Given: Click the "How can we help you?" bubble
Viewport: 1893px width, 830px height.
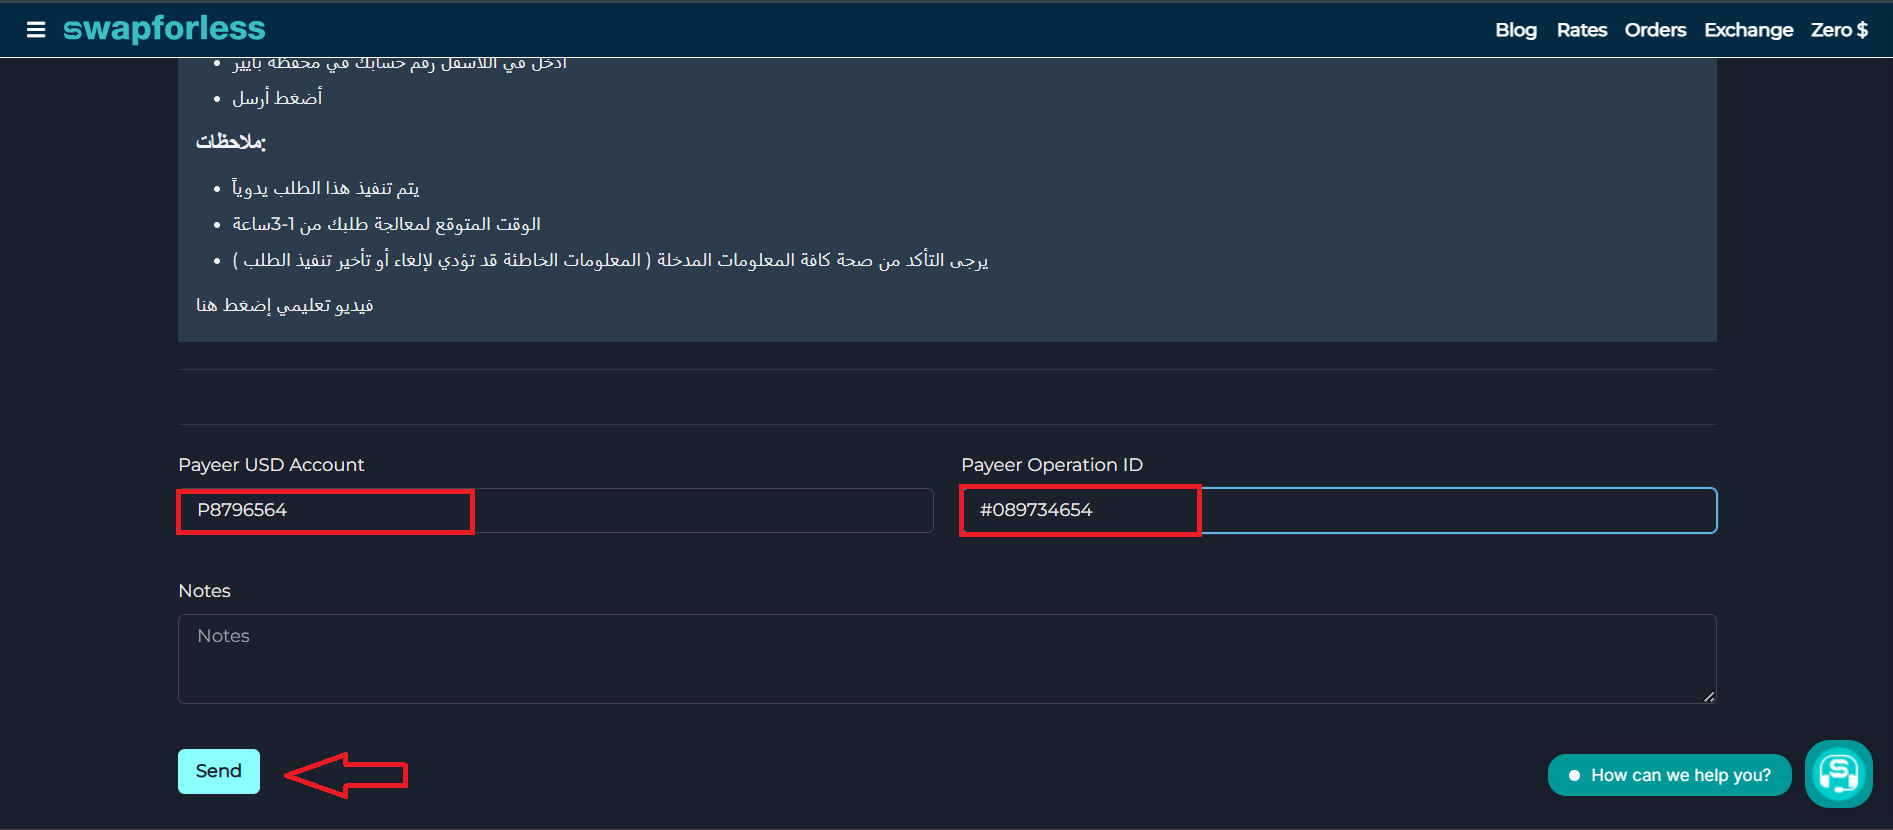Looking at the screenshot, I should coord(1669,775).
